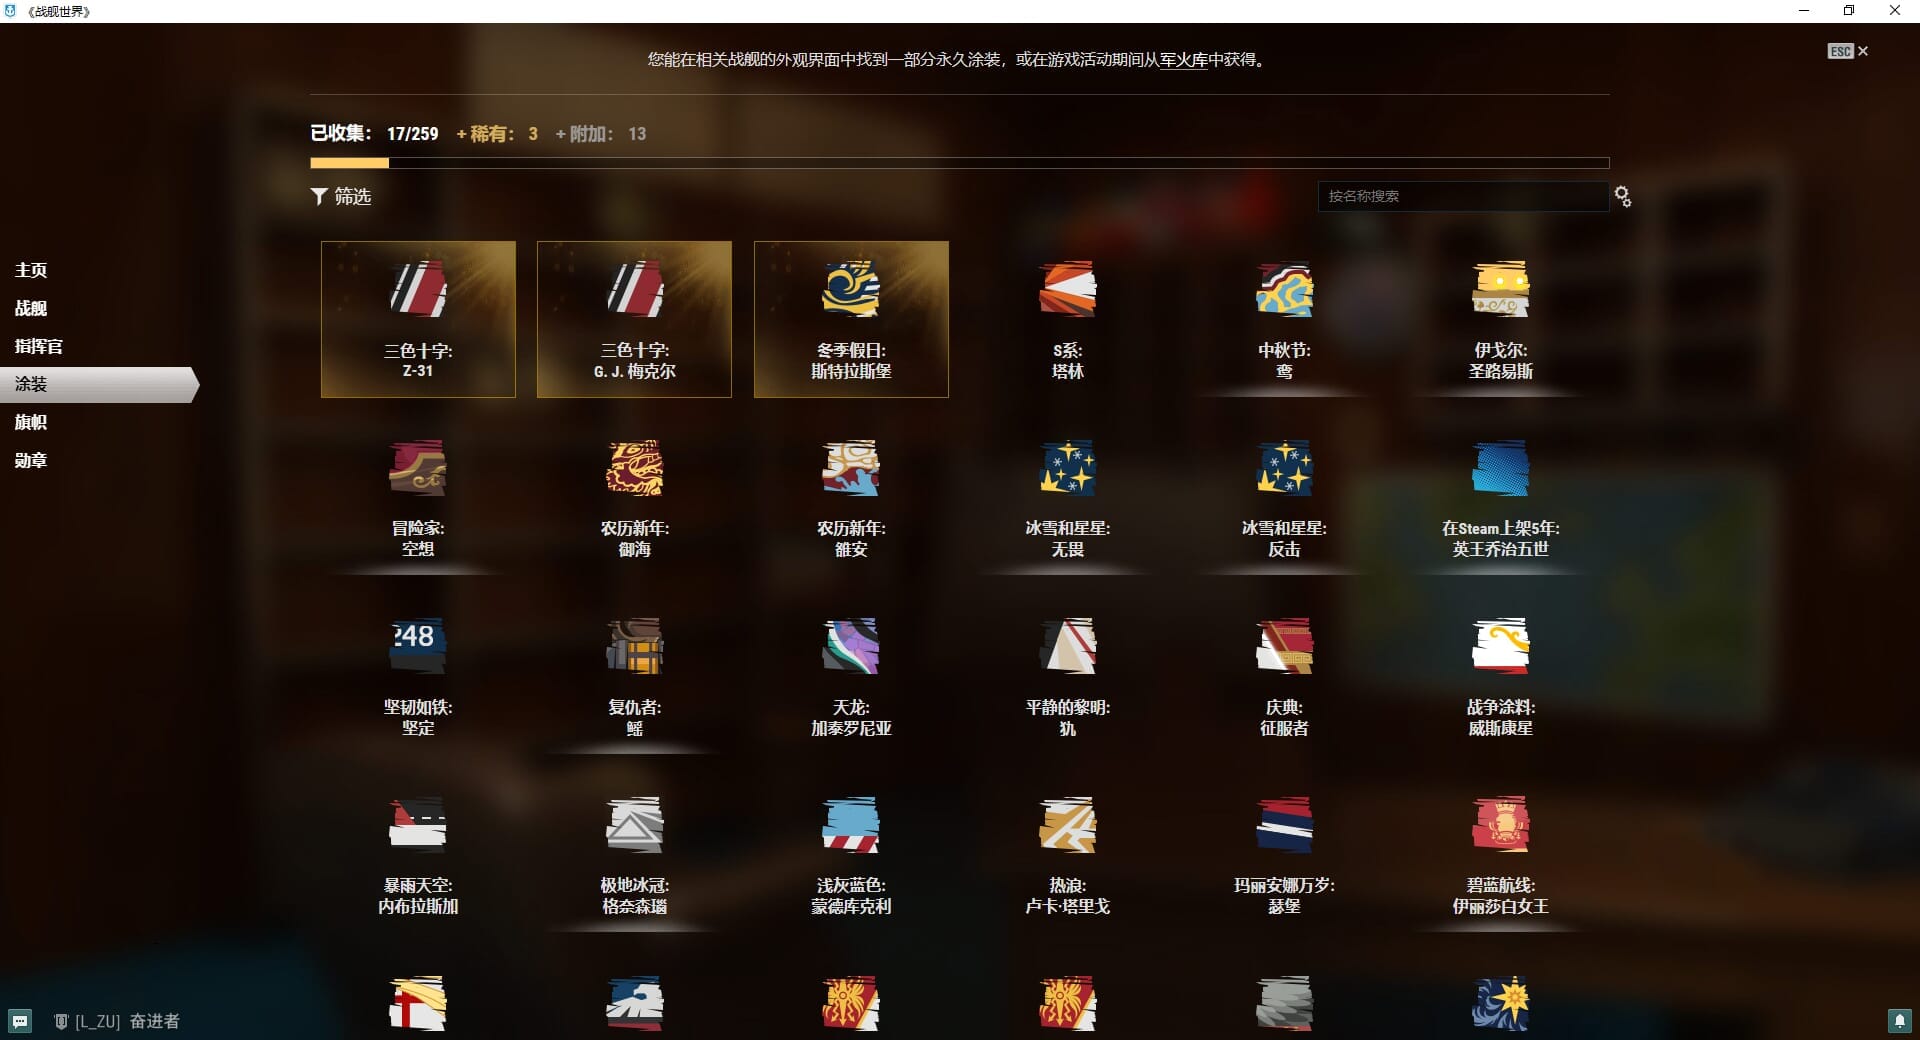Open the notification bell icon

1899,1021
